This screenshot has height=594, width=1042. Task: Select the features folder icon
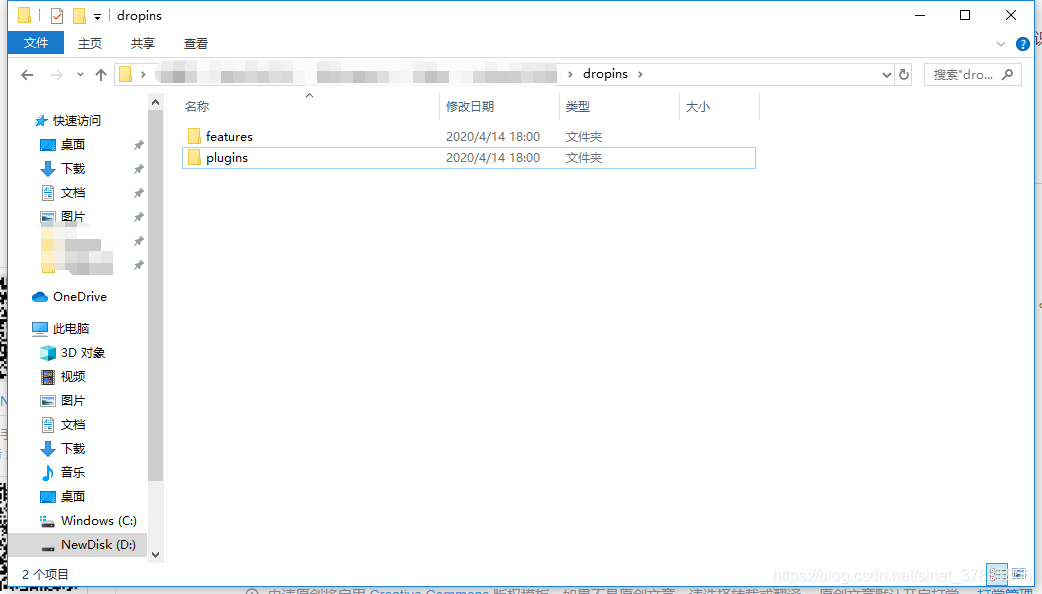pyautogui.click(x=194, y=136)
